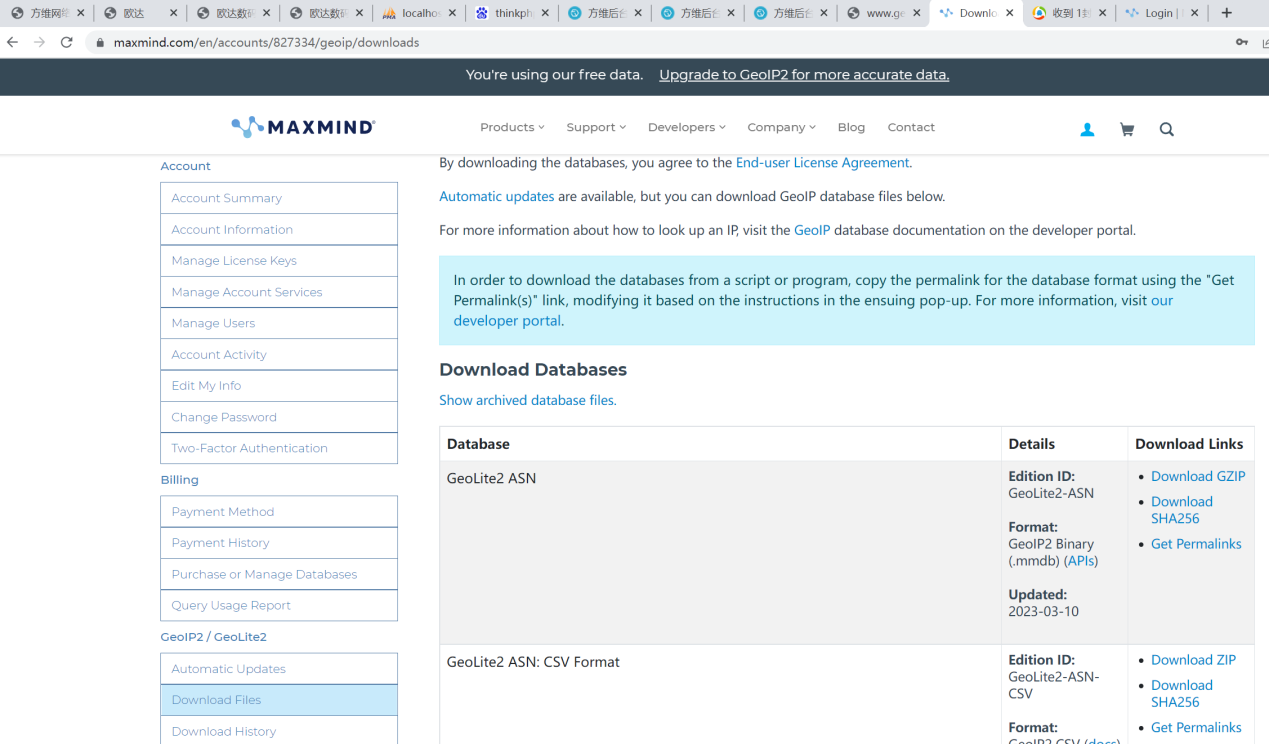This screenshot has height=744, width=1269.
Task: View Payment History
Action: [279, 542]
